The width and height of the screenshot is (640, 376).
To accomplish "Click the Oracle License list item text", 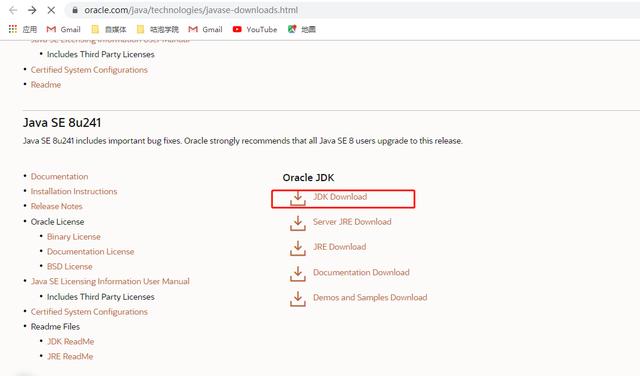I will coord(58,222).
